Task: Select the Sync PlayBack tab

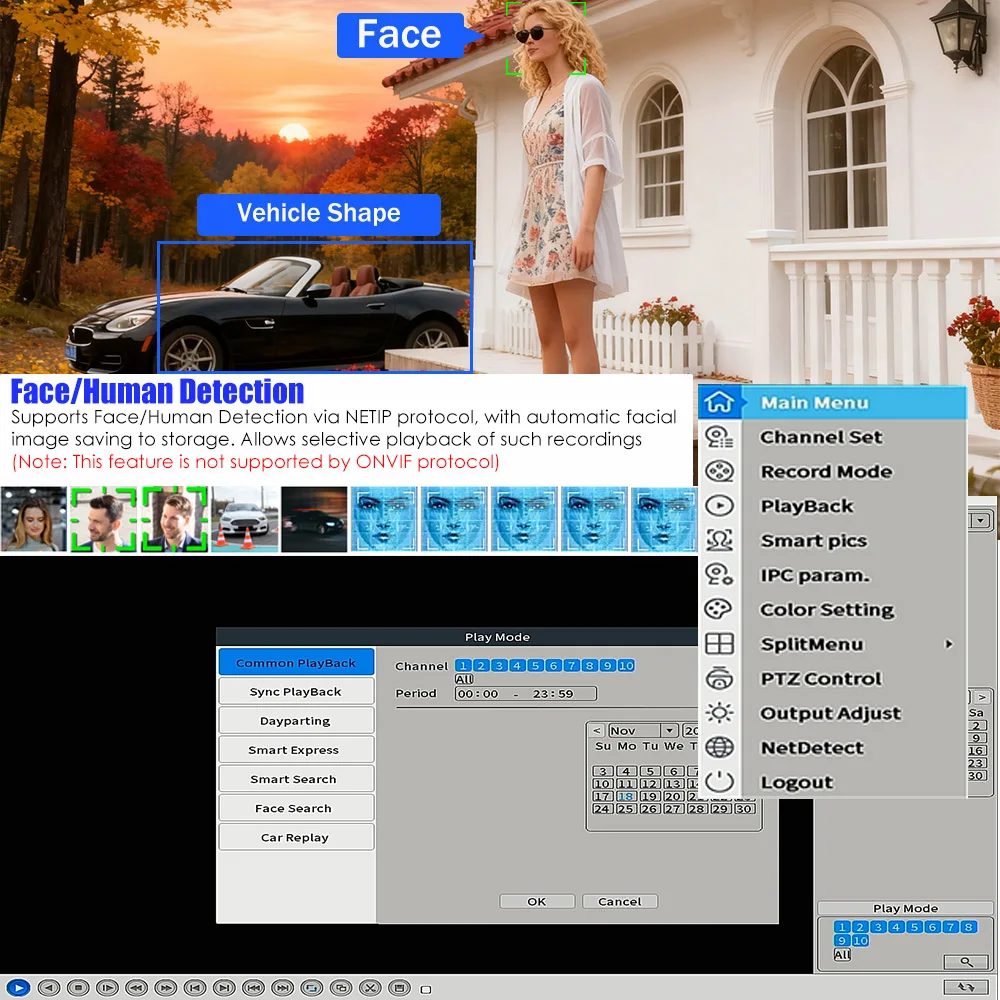Action: coord(296,691)
